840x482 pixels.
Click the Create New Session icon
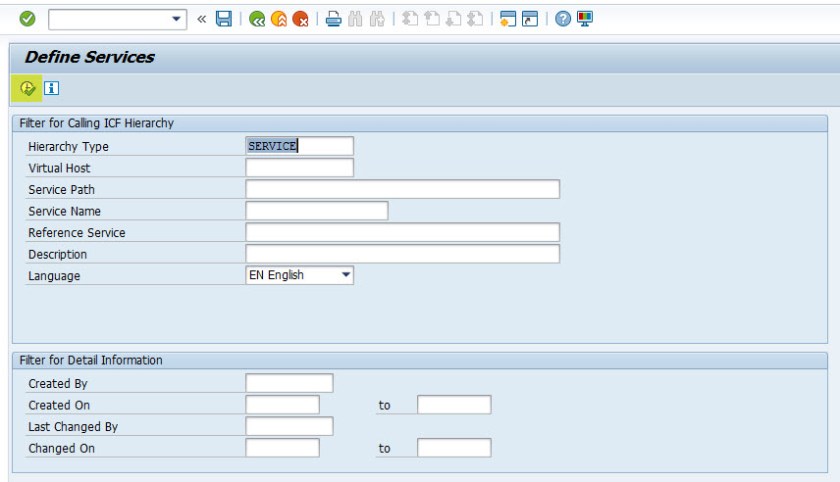tap(507, 19)
